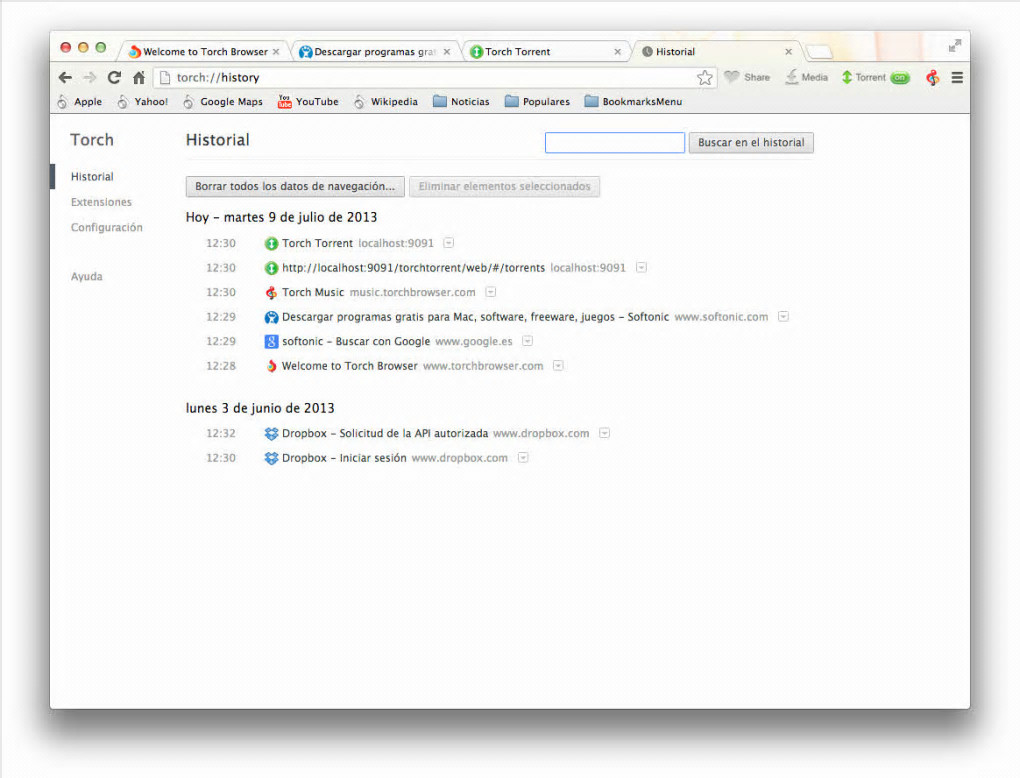Image resolution: width=1020 pixels, height=778 pixels.
Task: Focus the history search field
Action: pos(615,142)
